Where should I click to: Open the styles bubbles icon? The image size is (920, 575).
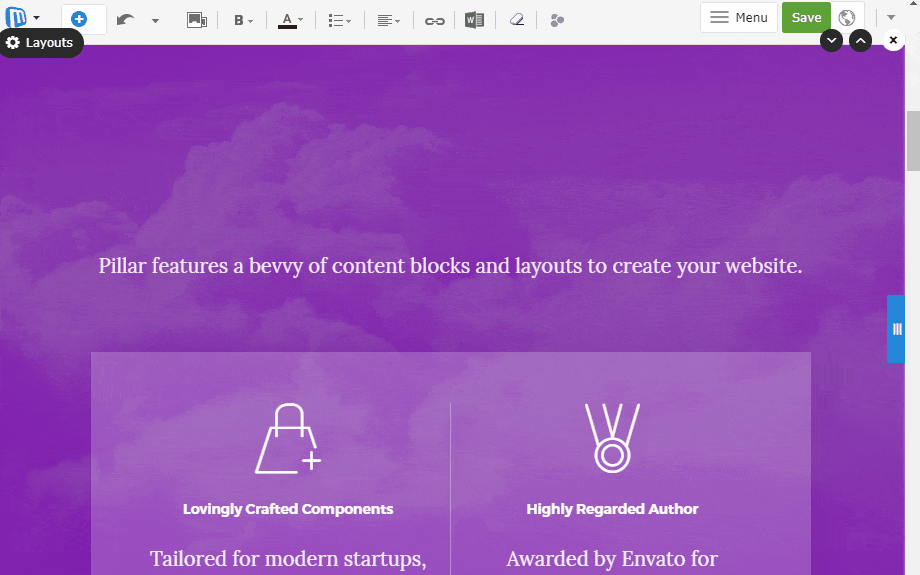point(557,21)
